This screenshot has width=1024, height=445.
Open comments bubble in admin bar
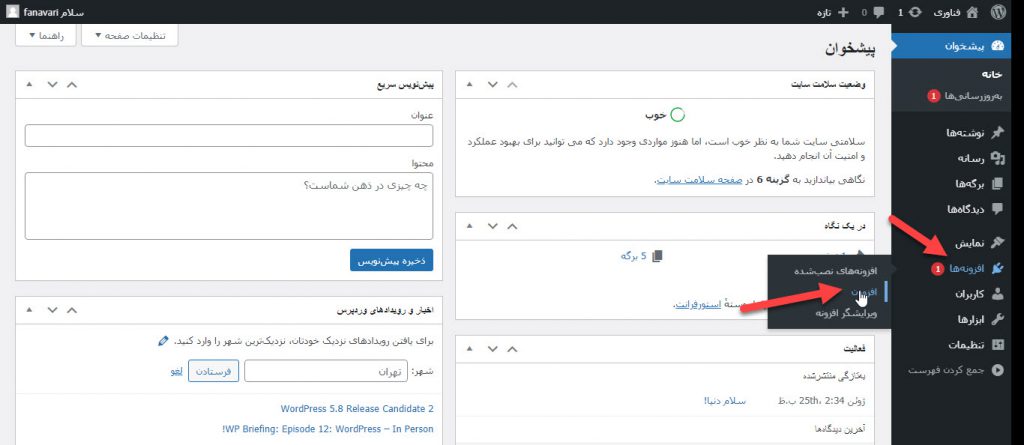coord(872,12)
